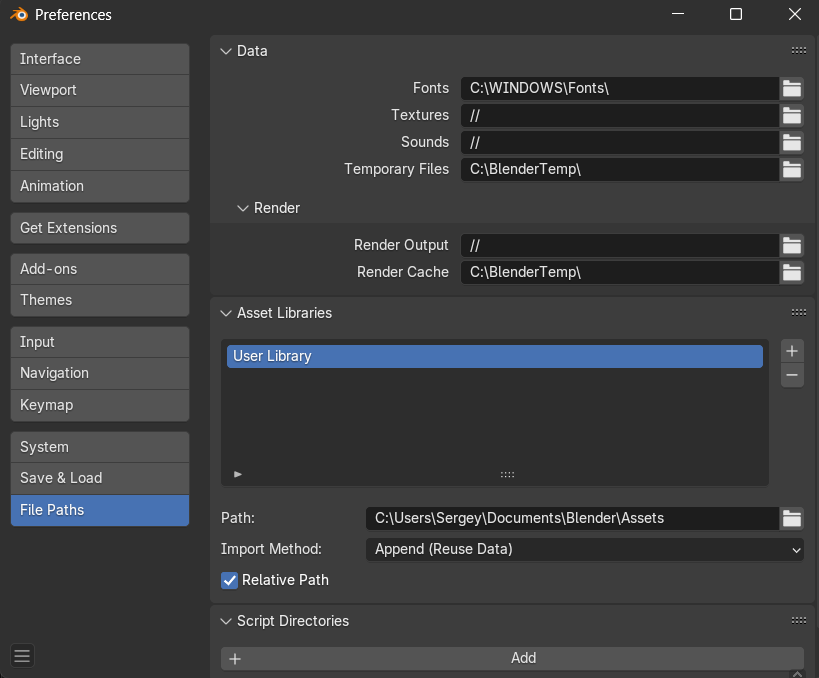Go to the Keymap preferences tab
819x678 pixels.
tap(100, 405)
